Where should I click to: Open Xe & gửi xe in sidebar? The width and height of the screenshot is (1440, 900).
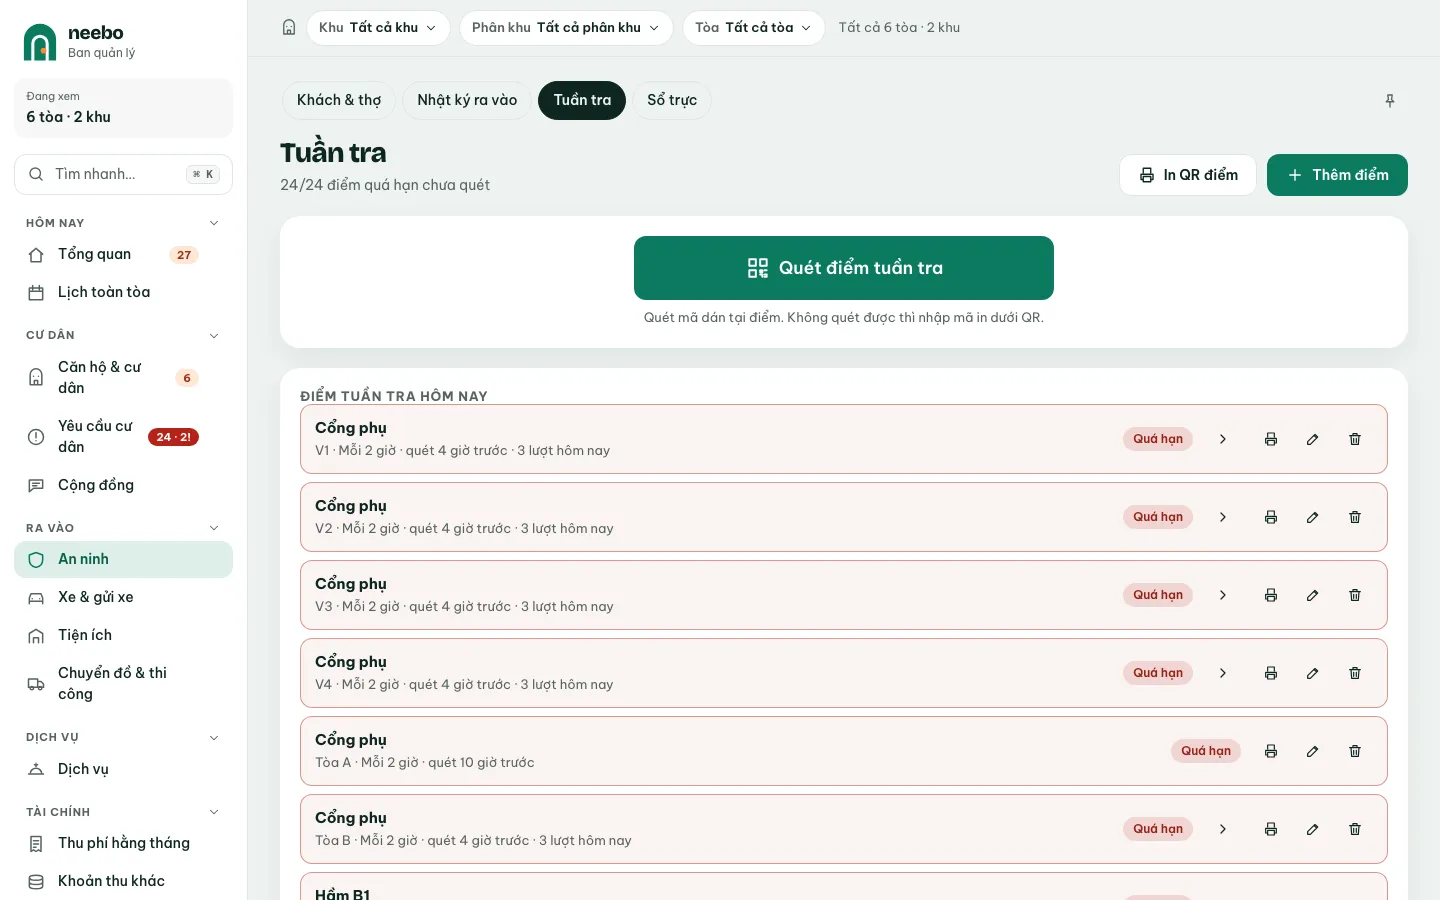123,597
